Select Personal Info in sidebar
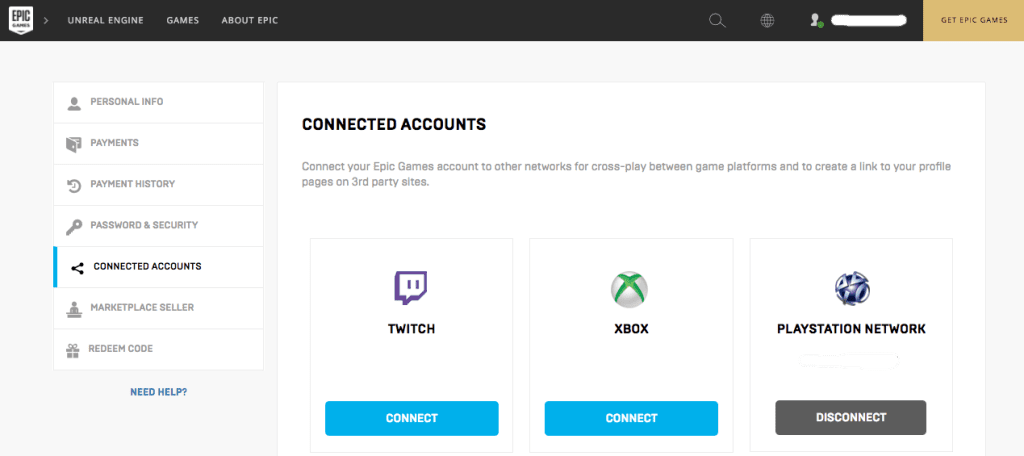This screenshot has height=456, width=1024. coord(126,102)
